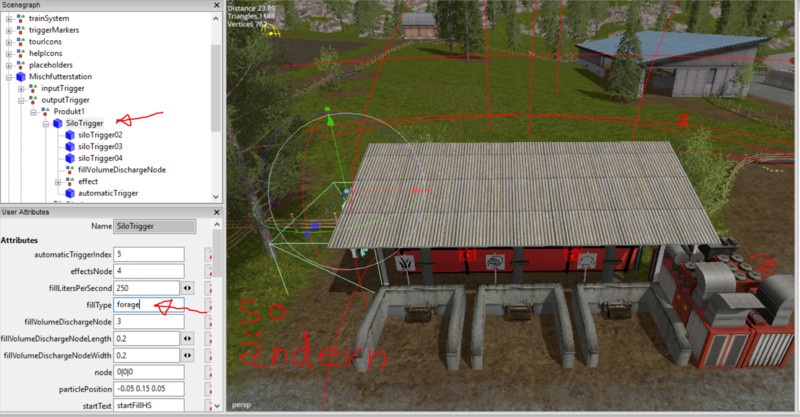
Task: Expand the inputTrigger tree node
Action: [x=21, y=88]
